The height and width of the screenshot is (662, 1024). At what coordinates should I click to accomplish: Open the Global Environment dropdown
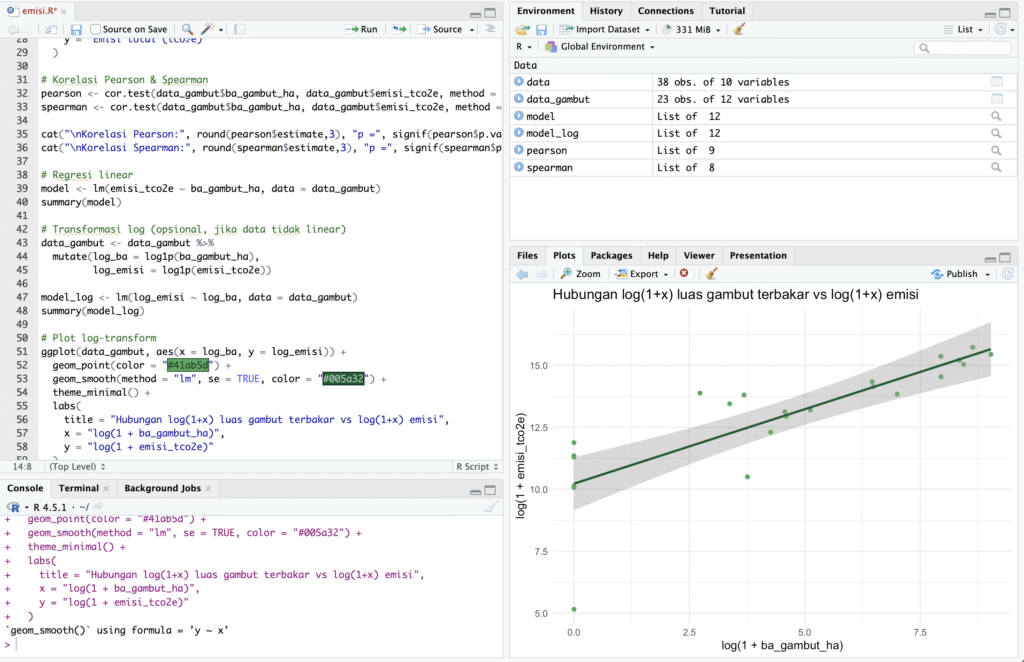600,47
